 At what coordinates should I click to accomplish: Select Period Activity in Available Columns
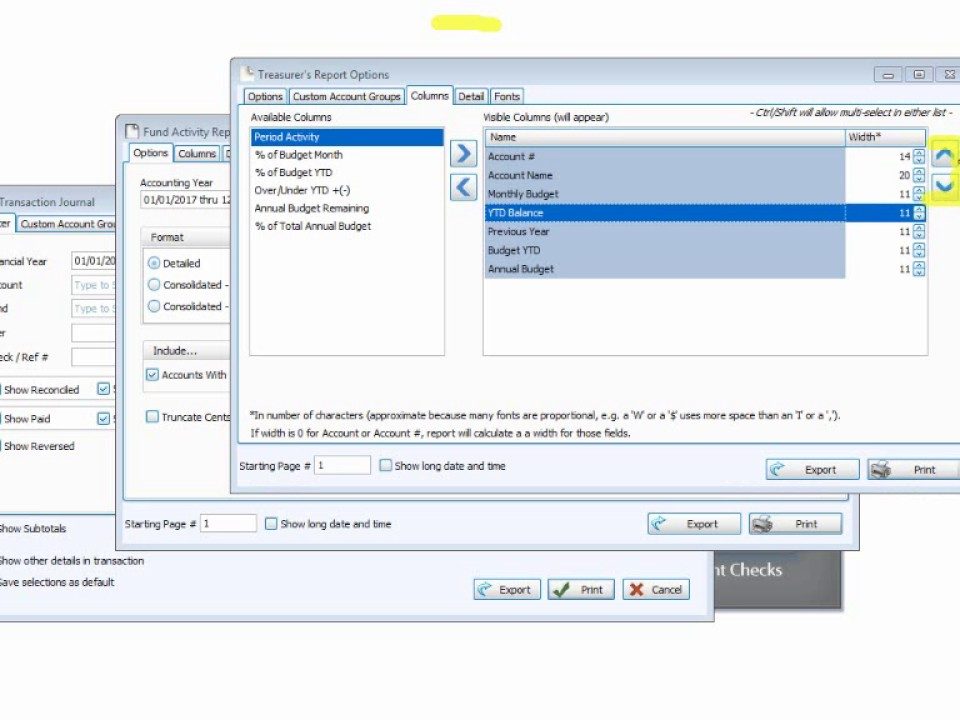point(346,137)
